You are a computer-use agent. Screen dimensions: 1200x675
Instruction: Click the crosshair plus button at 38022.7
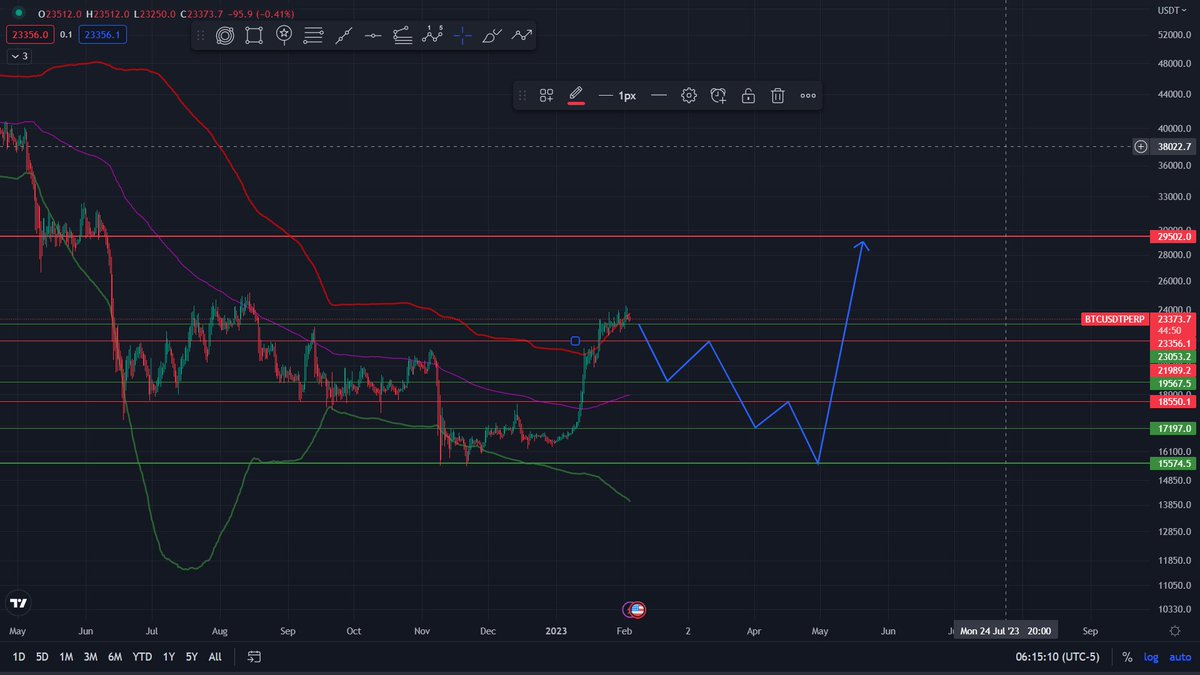pyautogui.click(x=1141, y=147)
